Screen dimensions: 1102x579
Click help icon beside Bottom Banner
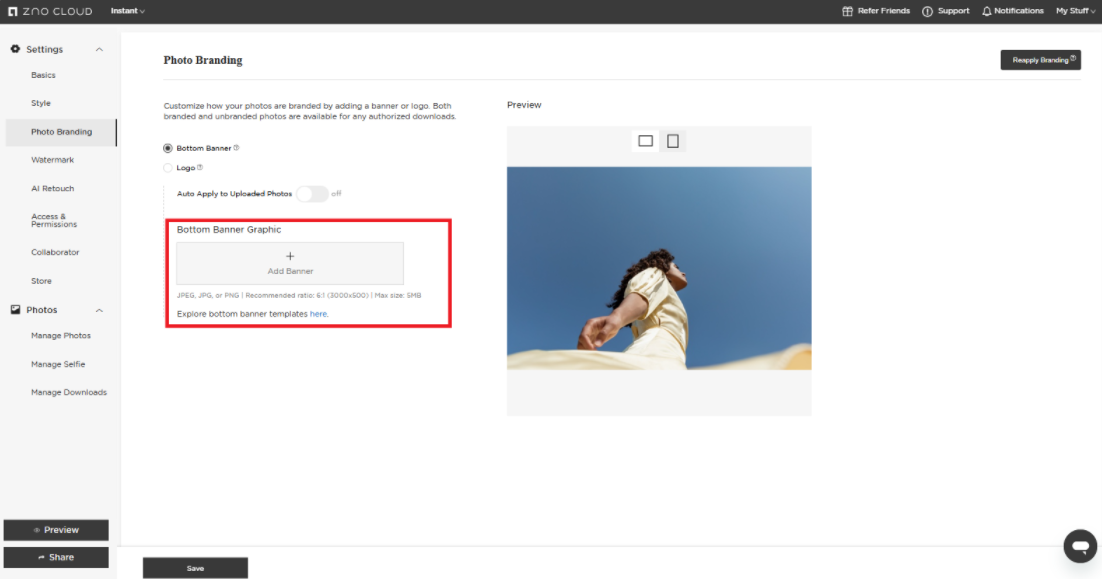point(236,148)
